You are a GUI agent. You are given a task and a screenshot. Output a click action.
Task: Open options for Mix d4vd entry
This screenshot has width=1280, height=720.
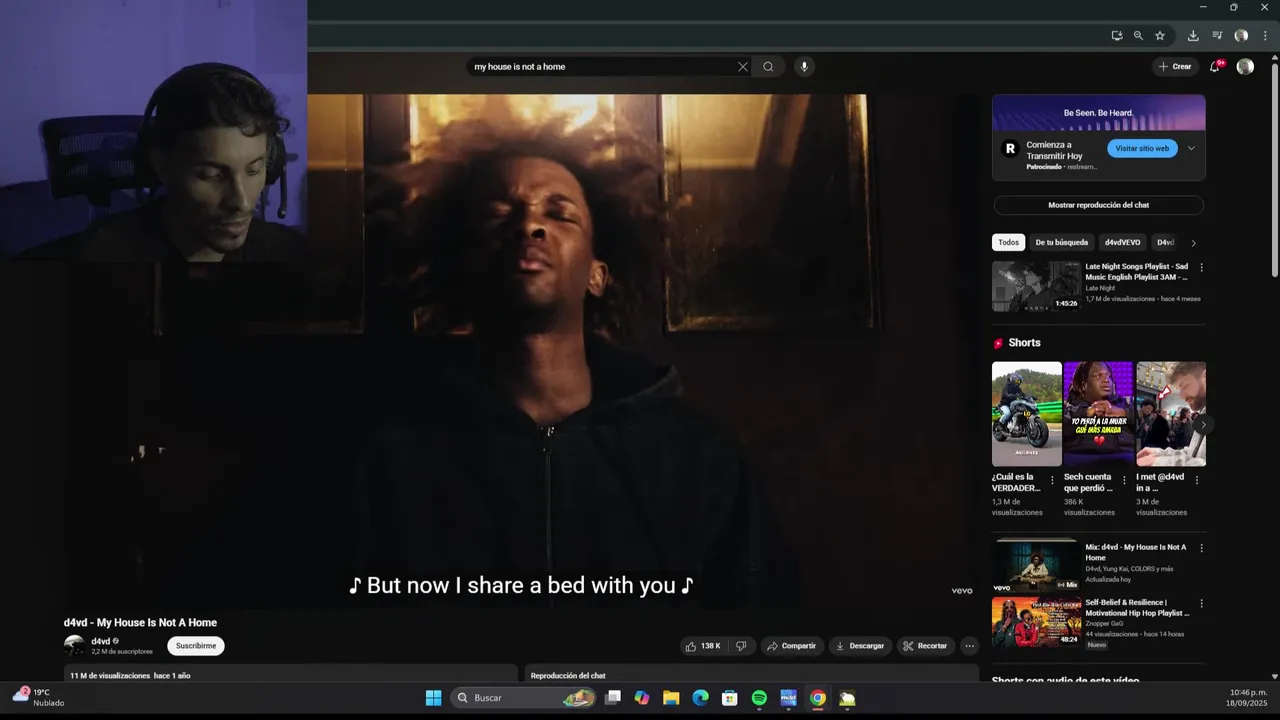click(x=1201, y=548)
